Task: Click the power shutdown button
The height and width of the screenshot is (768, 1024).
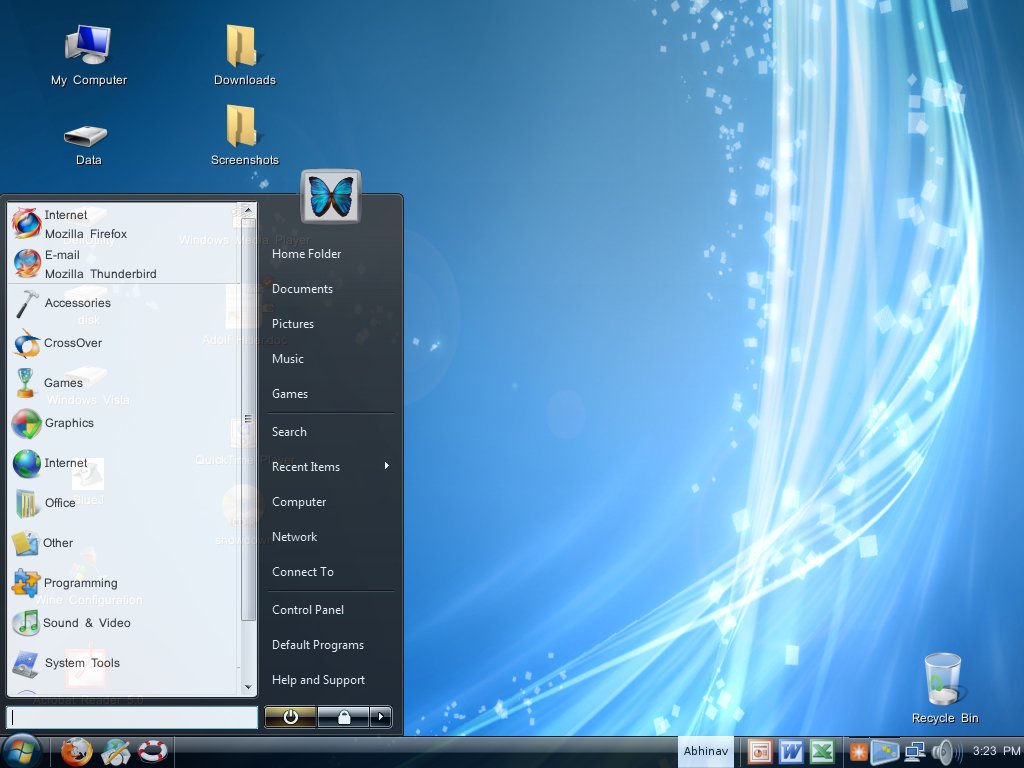Action: click(x=291, y=717)
